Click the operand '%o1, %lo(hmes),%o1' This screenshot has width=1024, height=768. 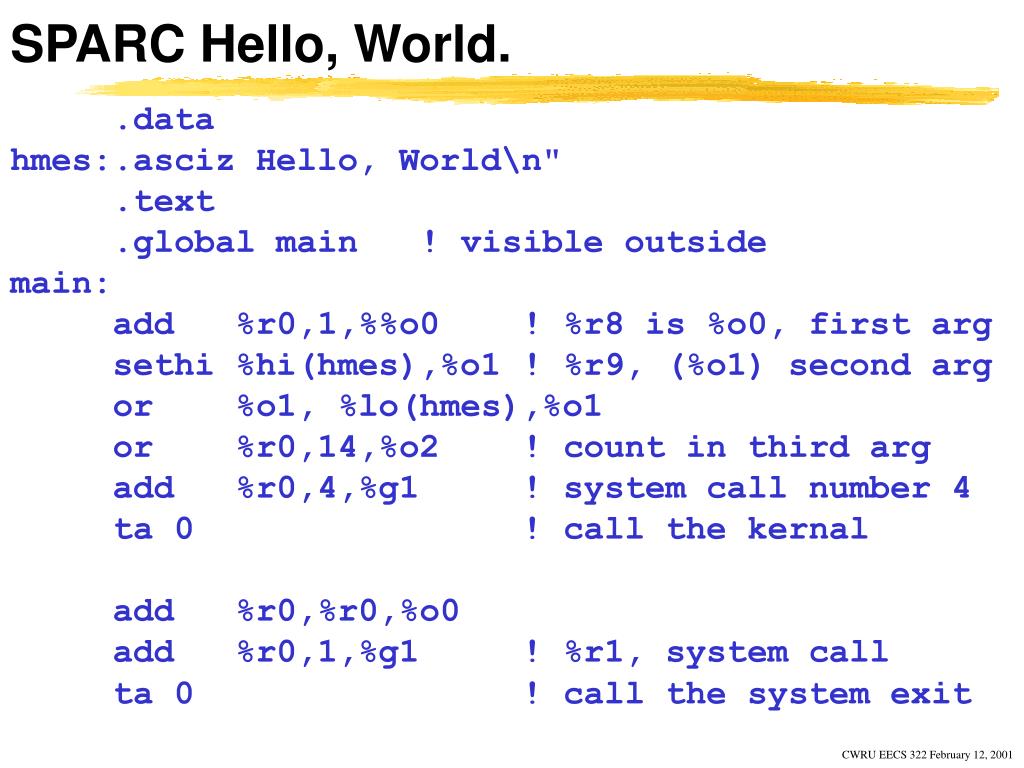419,407
